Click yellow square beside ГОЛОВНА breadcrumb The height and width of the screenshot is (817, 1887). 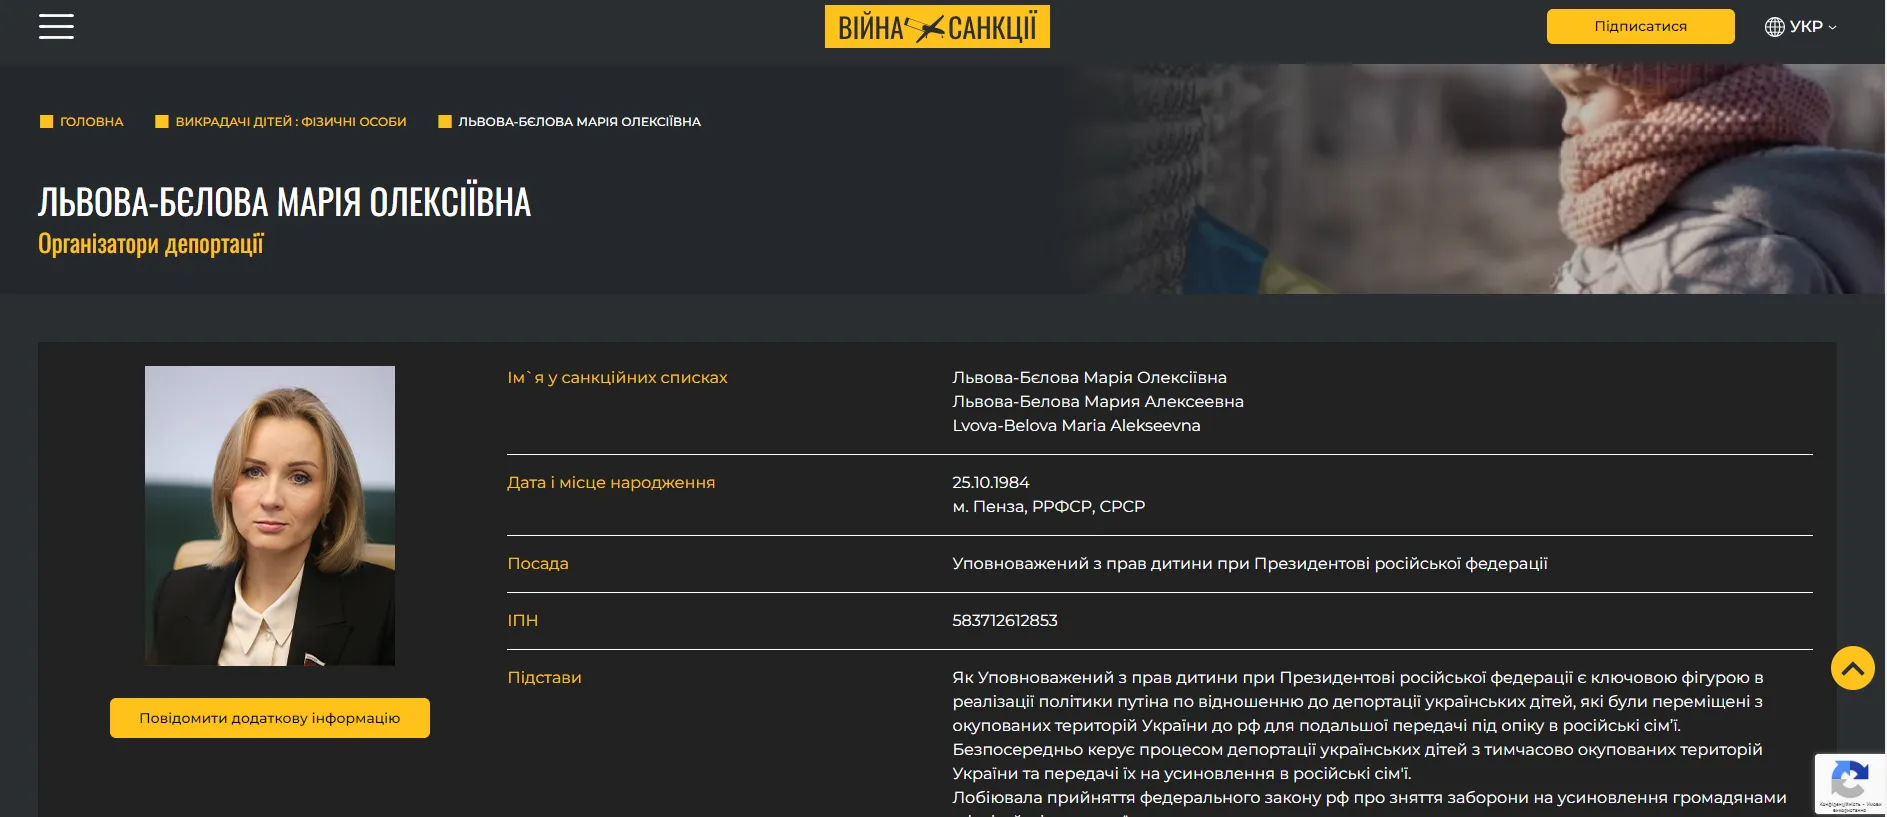click(46, 122)
